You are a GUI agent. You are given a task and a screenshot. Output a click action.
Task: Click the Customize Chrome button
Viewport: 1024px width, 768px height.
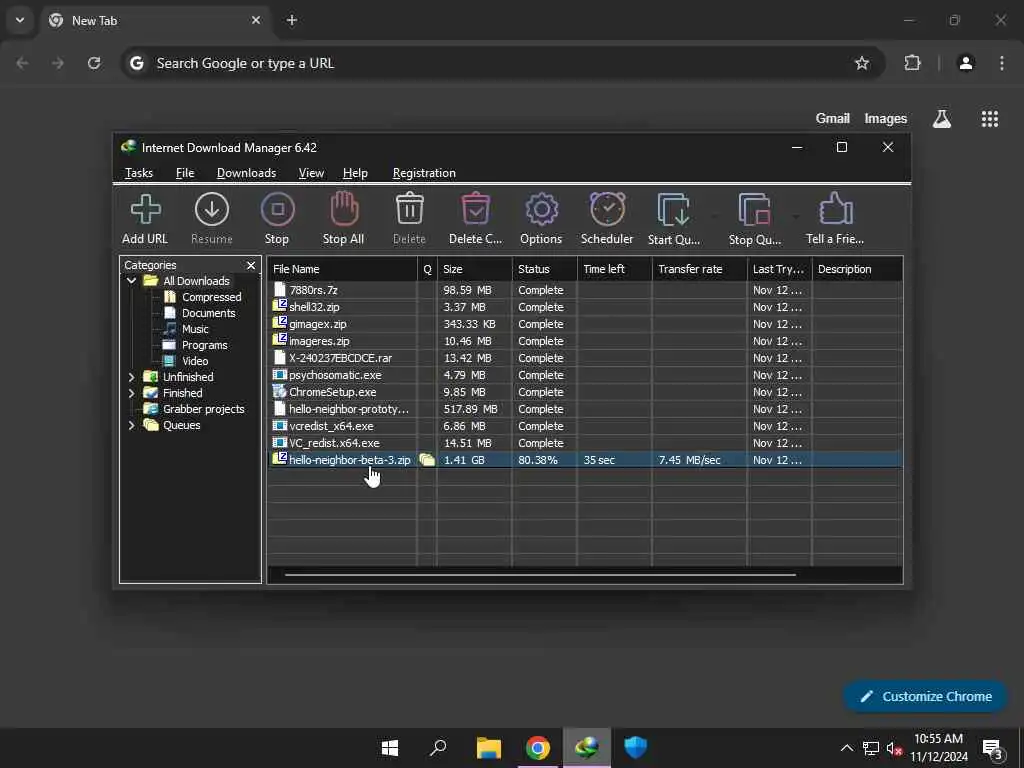[x=925, y=697]
